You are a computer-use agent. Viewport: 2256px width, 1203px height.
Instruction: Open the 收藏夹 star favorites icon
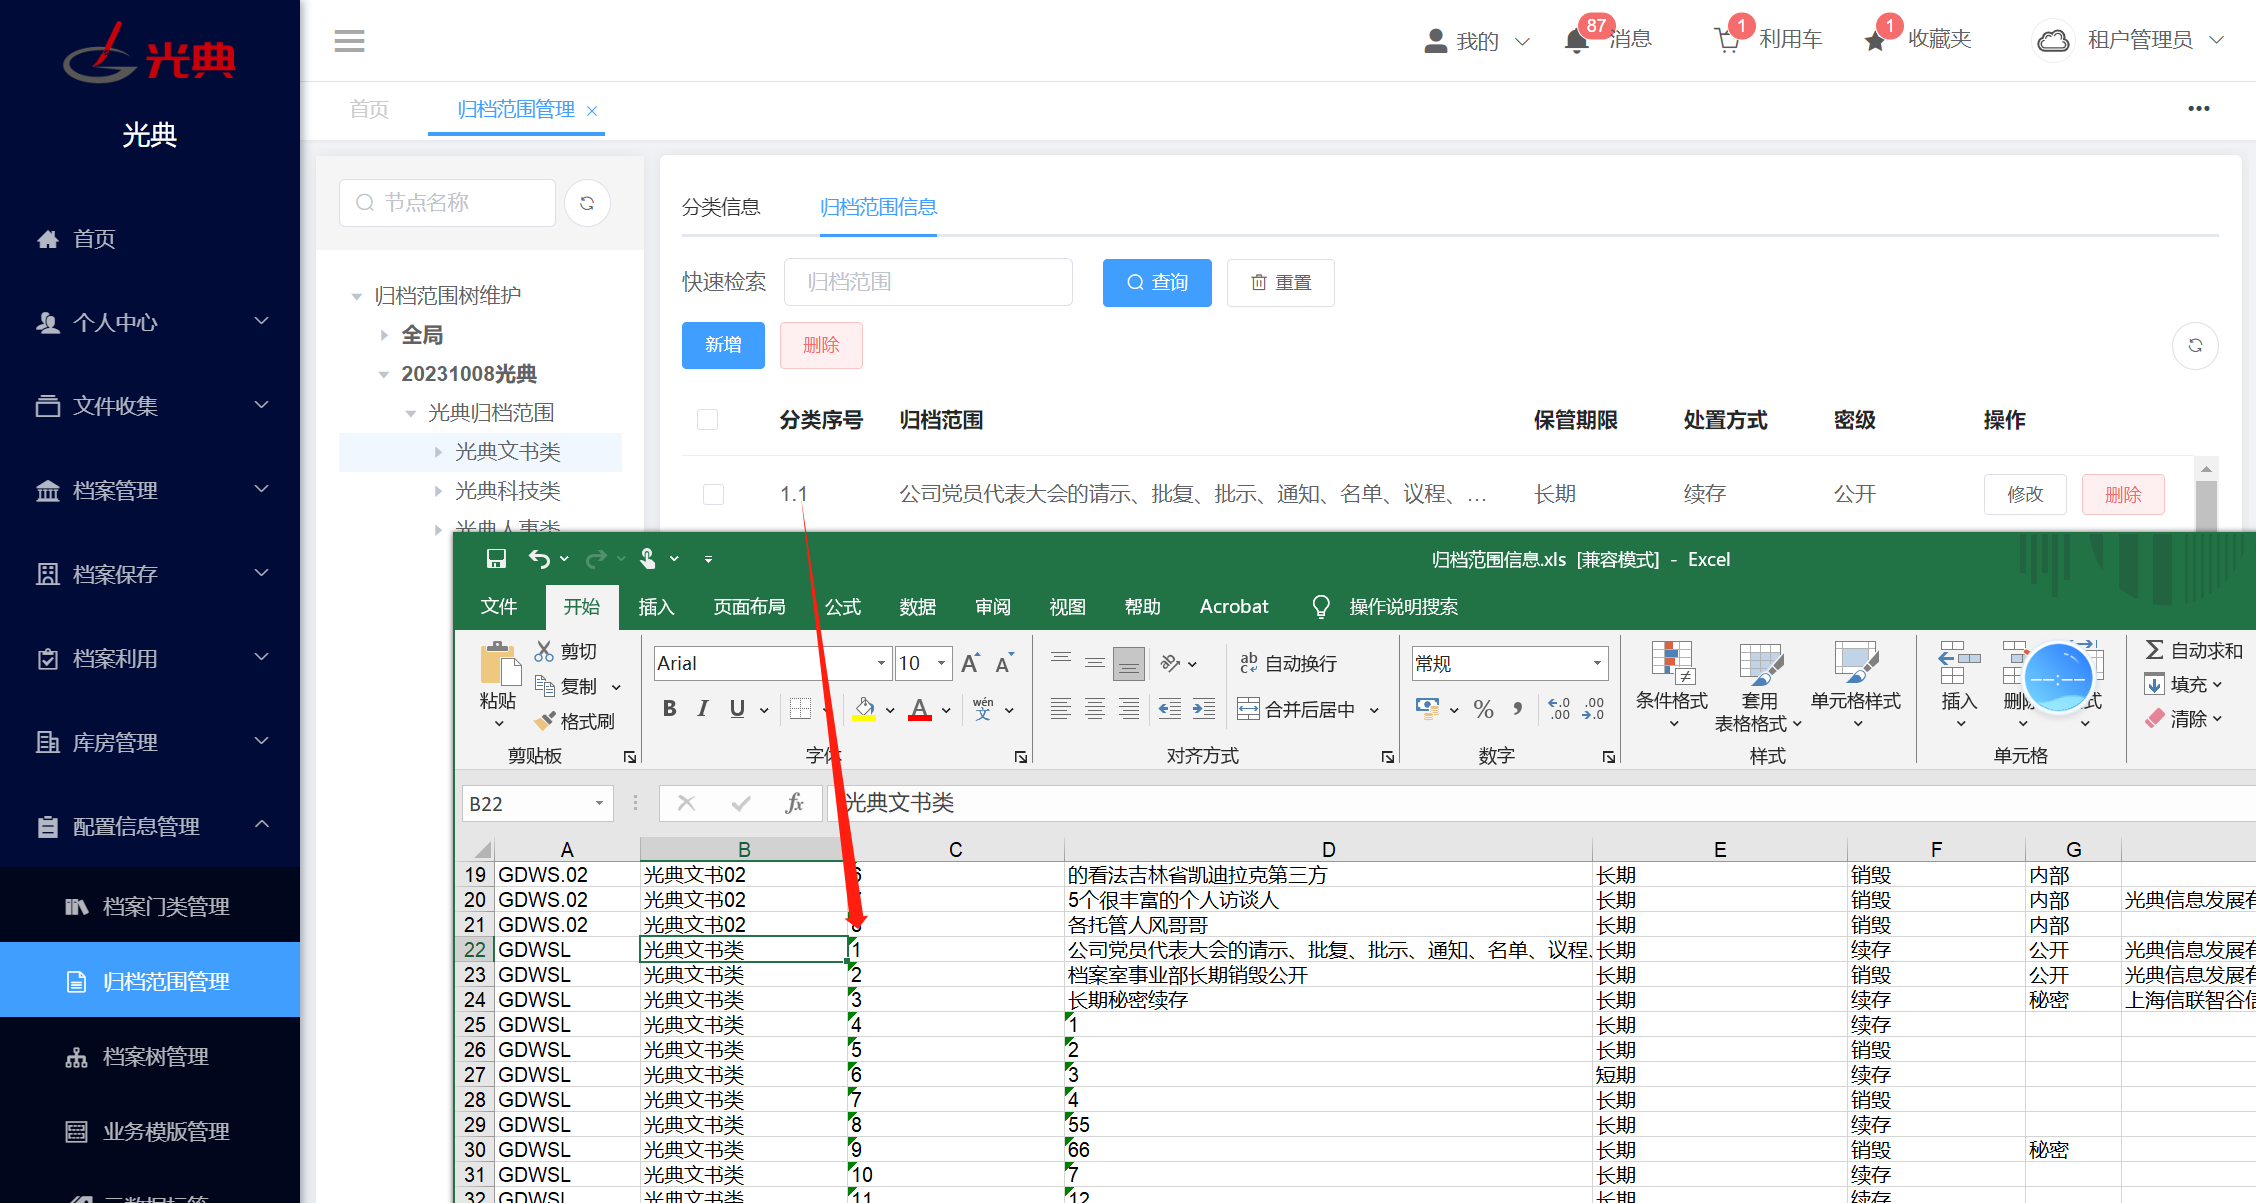click(x=1875, y=41)
